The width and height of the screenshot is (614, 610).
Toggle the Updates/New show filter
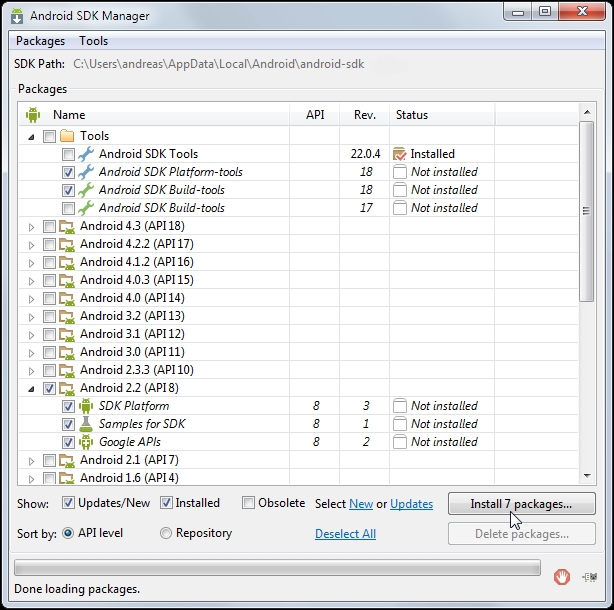pyautogui.click(x=68, y=503)
